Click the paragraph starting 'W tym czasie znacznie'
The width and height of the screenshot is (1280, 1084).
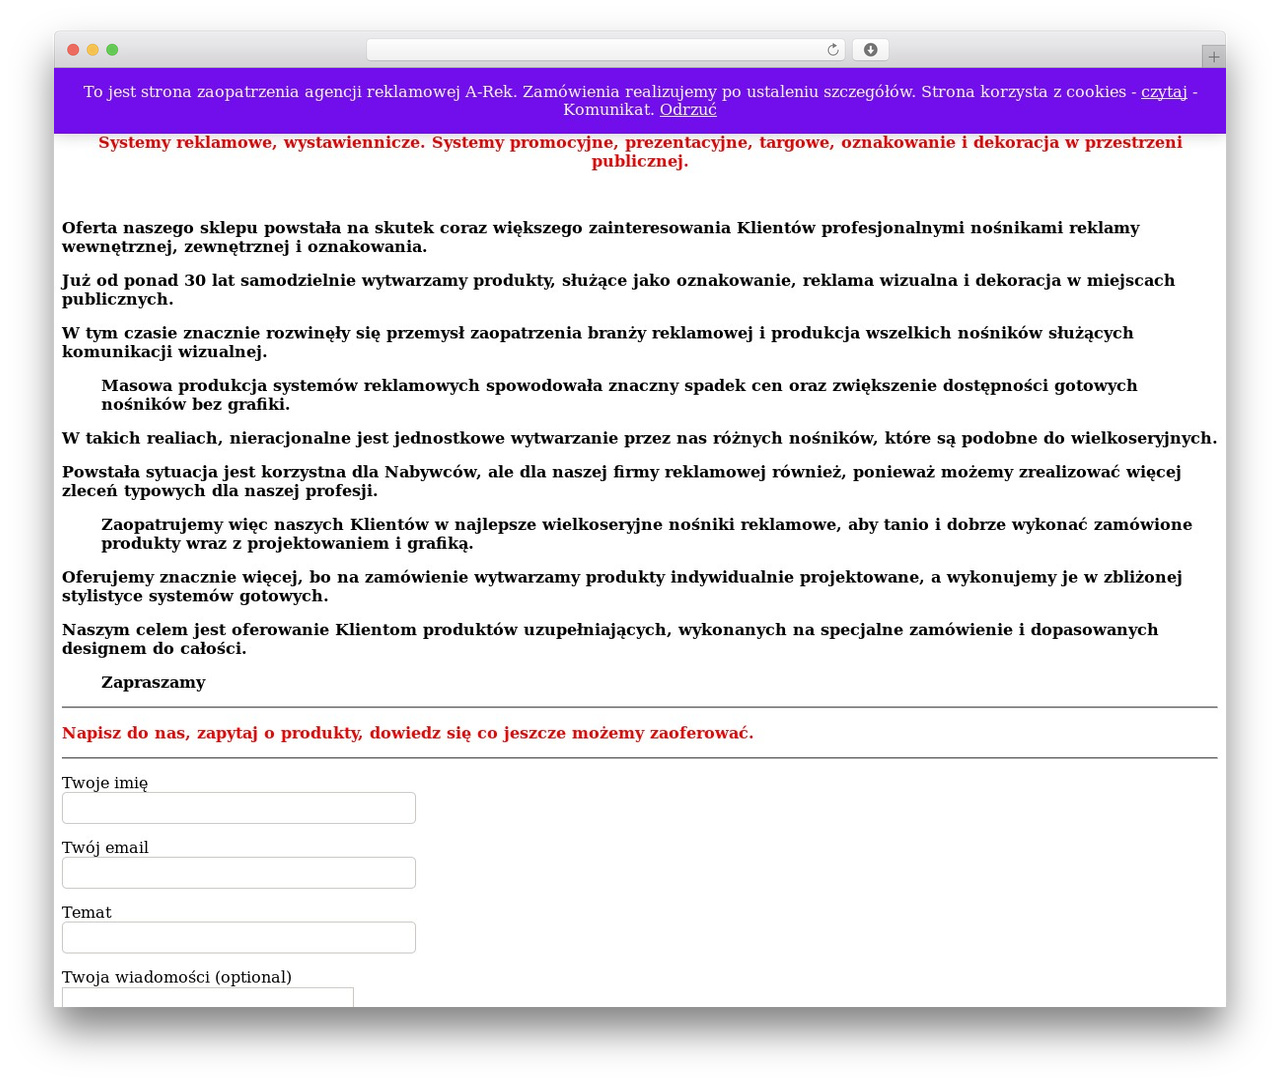[x=598, y=342]
